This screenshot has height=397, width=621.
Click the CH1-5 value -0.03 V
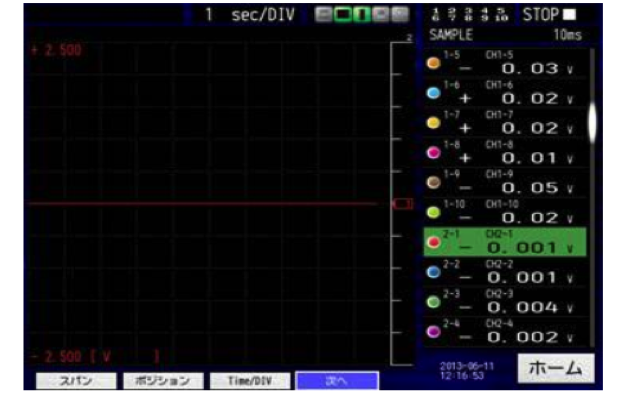[x=515, y=69]
